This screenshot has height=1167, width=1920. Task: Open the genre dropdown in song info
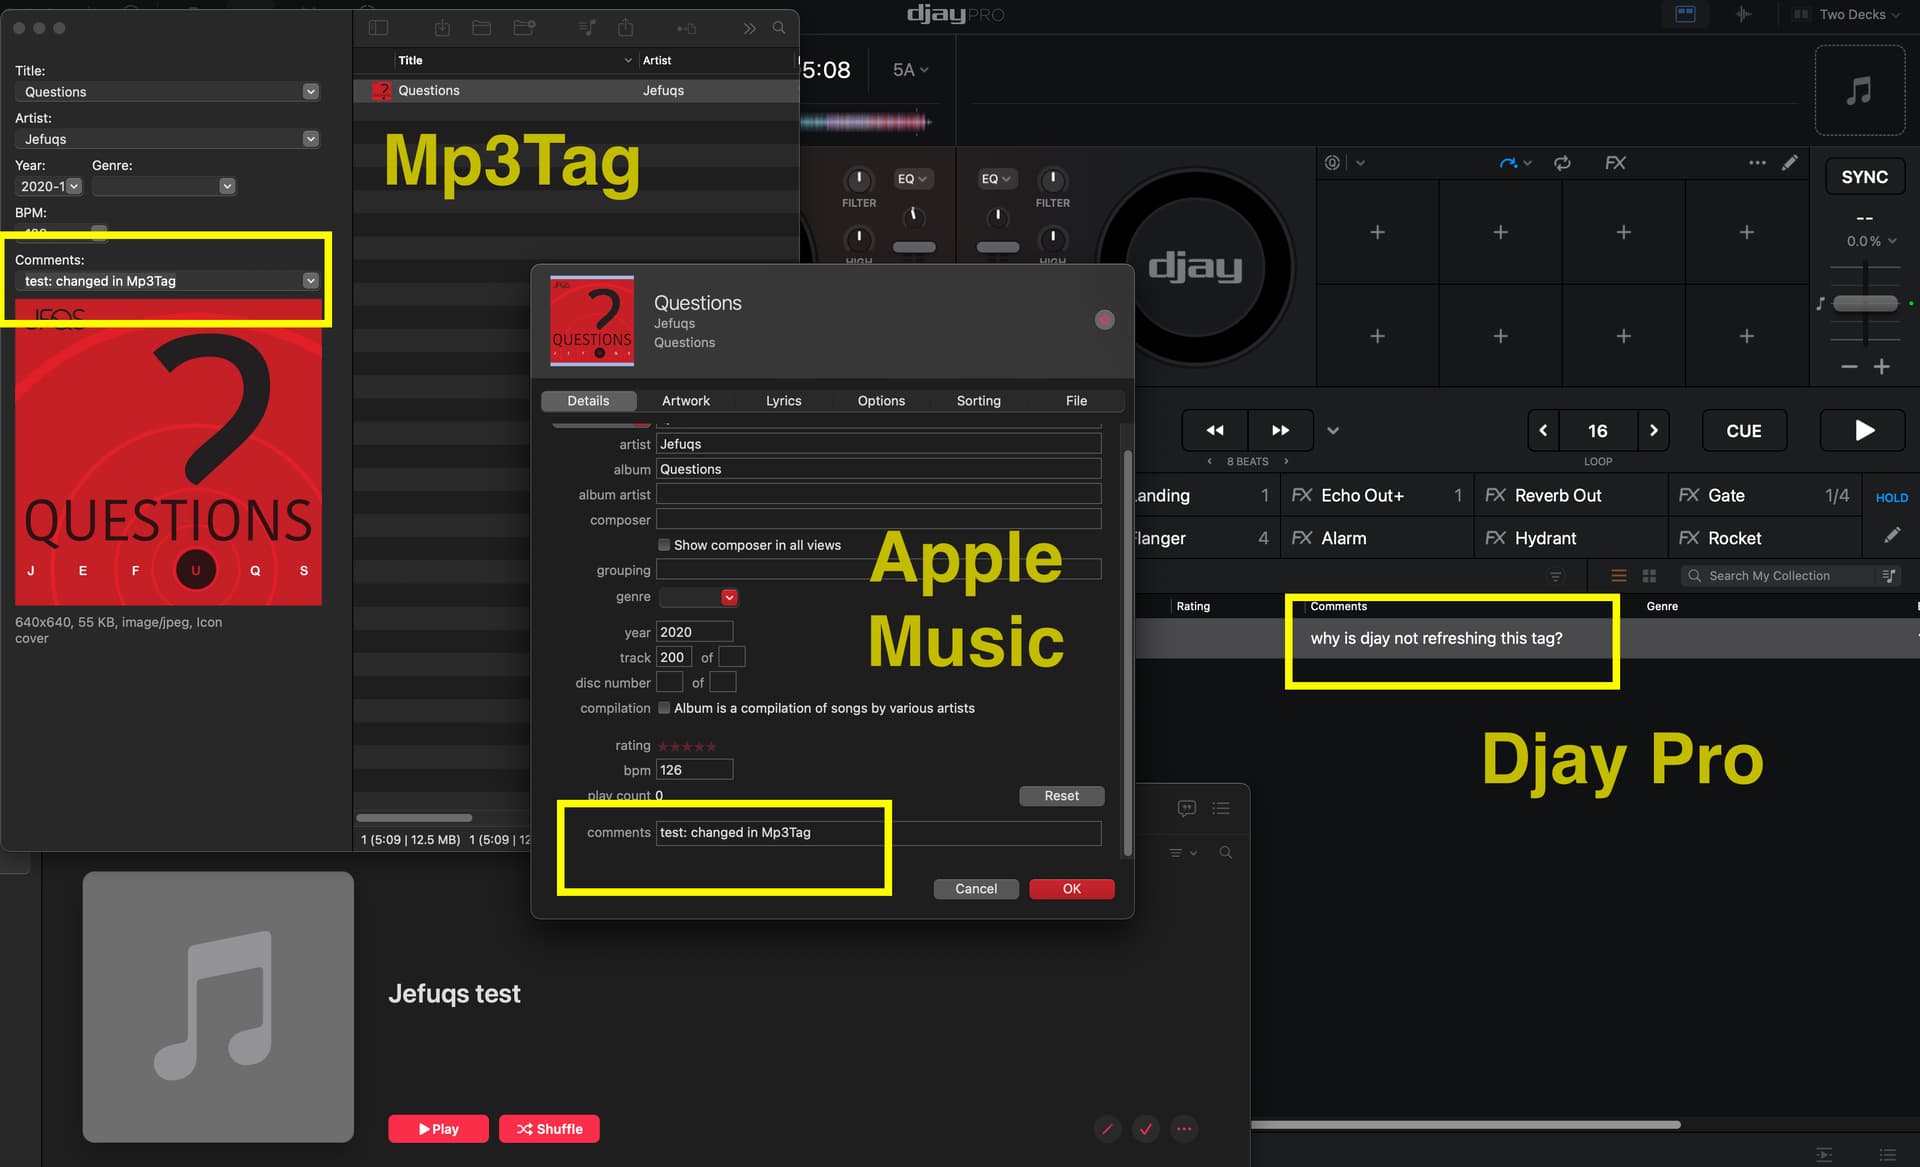click(729, 597)
